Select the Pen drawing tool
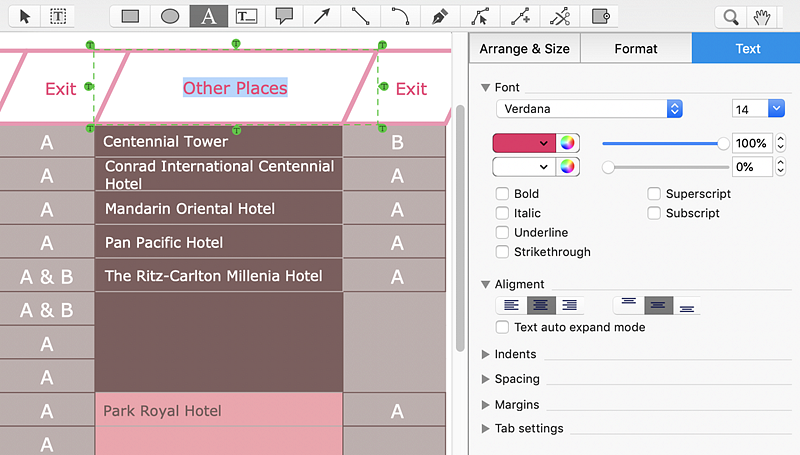 [x=440, y=17]
